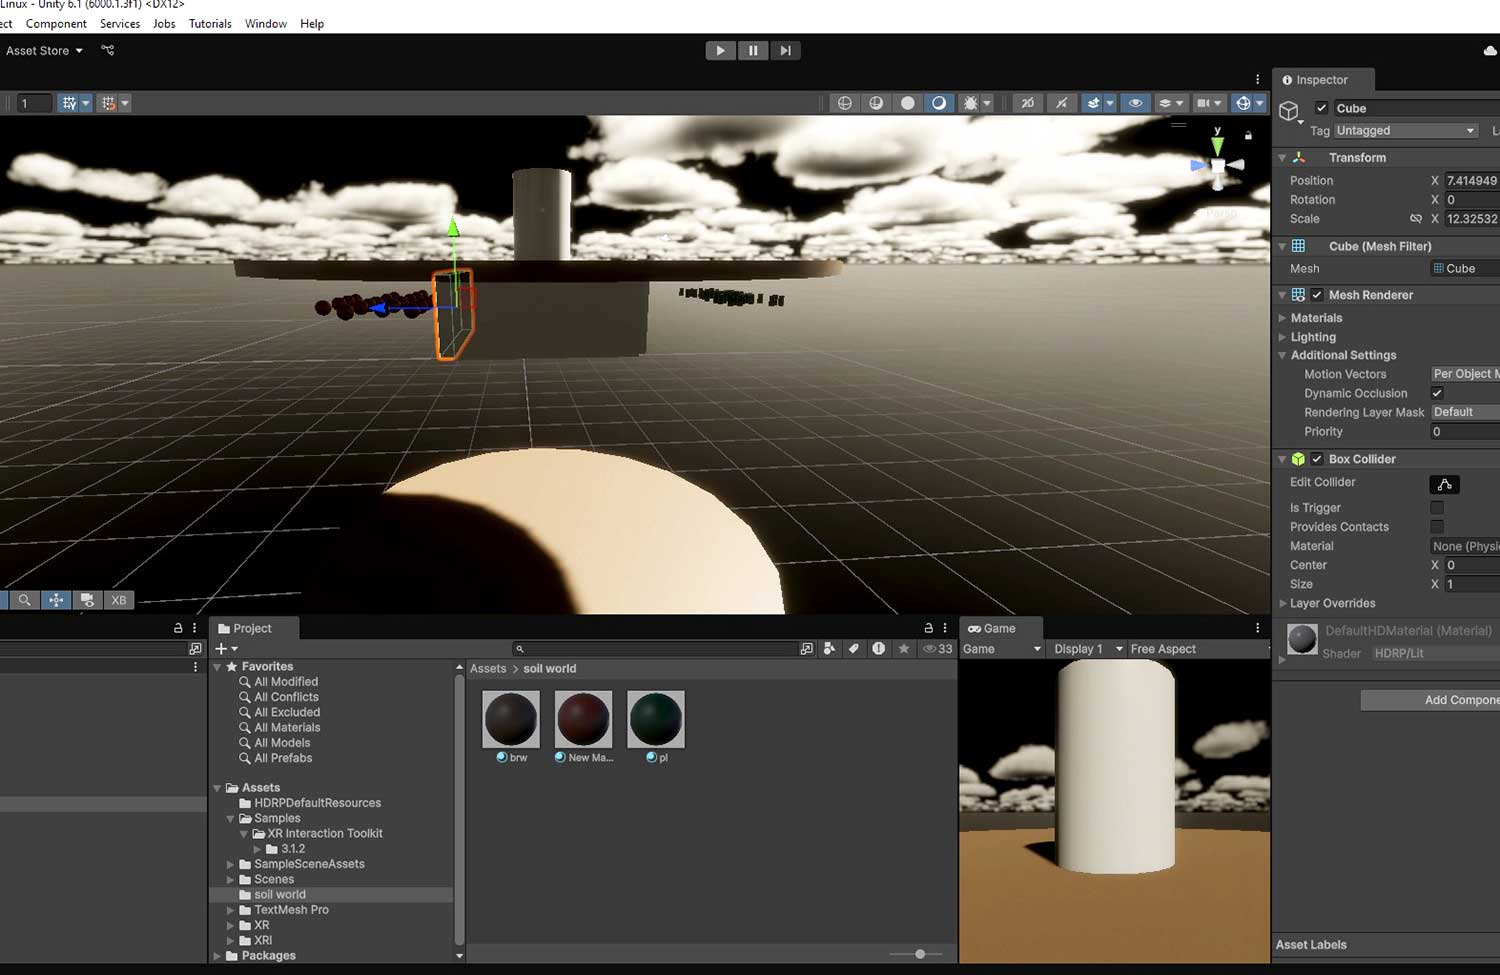Disable the Mesh Renderer component checkbox
The width and height of the screenshot is (1500, 975).
[x=1317, y=295]
